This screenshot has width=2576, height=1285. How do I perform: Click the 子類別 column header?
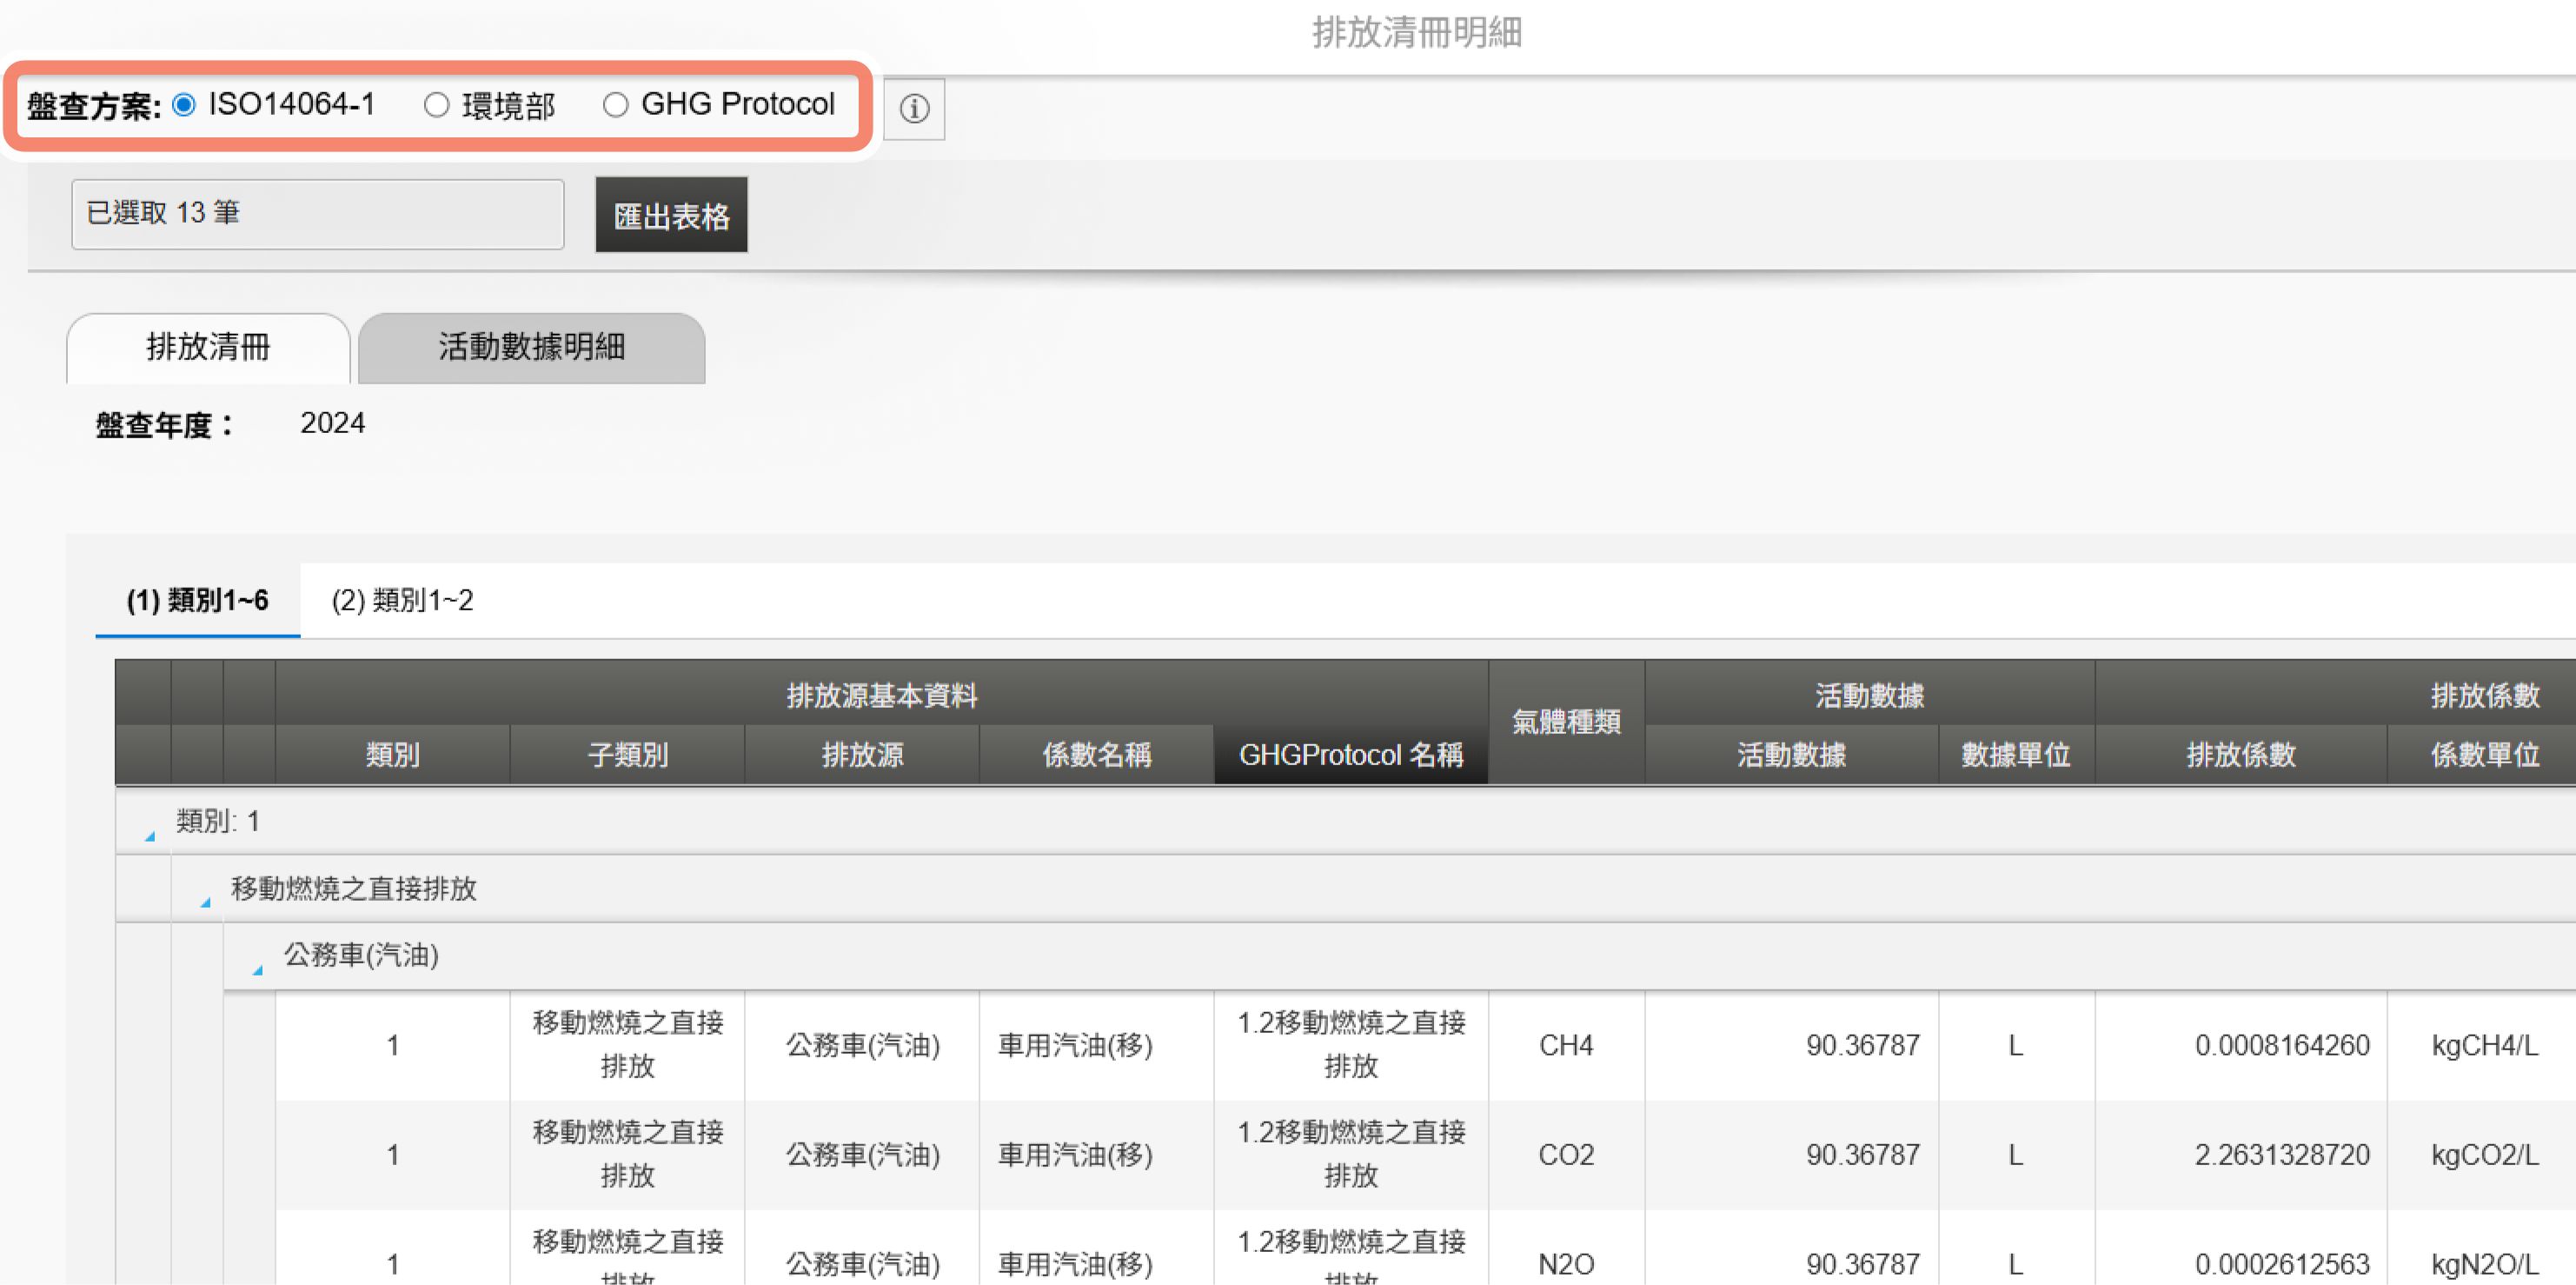pos(627,754)
